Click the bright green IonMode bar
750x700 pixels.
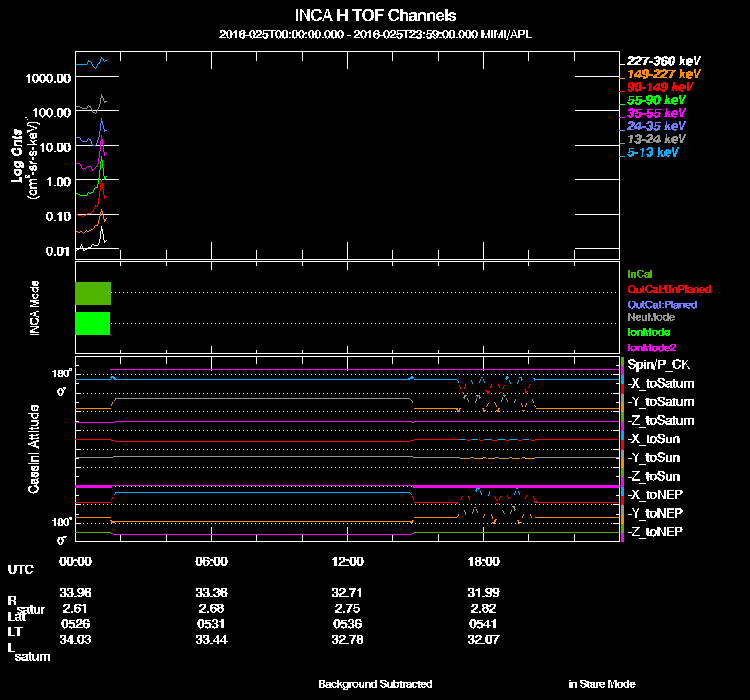(92, 323)
